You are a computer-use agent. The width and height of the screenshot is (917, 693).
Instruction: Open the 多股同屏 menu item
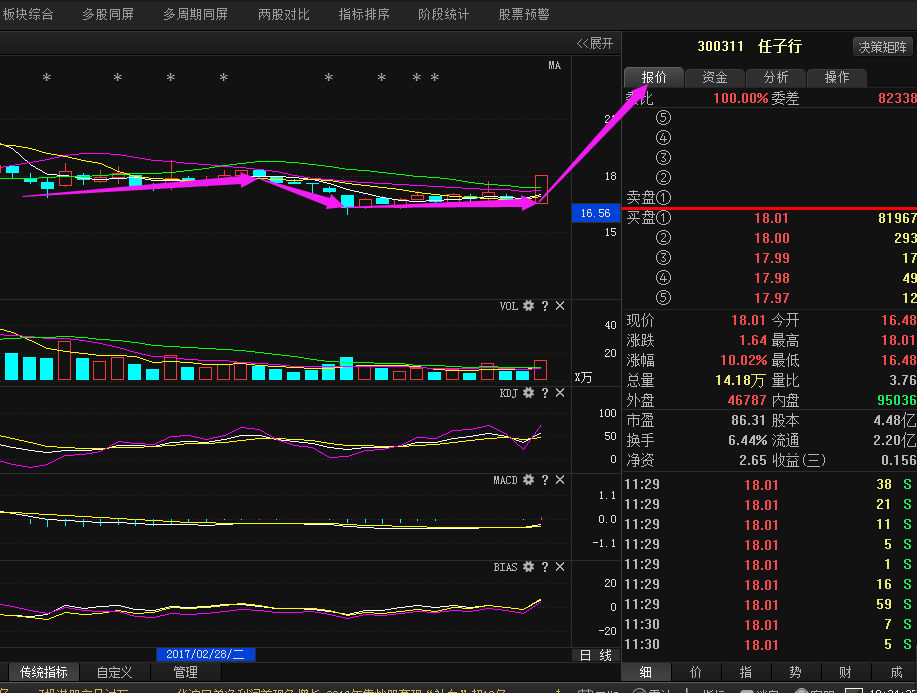[107, 15]
